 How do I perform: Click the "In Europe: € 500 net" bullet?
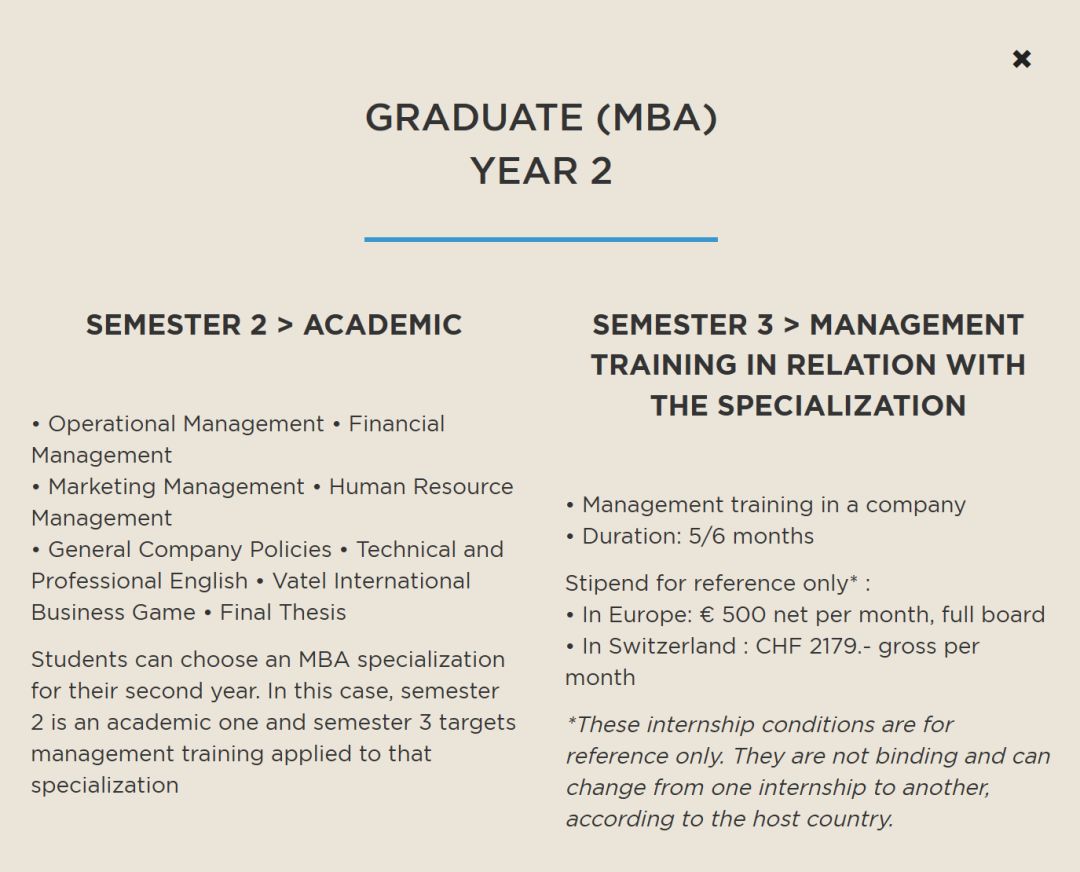coord(812,615)
